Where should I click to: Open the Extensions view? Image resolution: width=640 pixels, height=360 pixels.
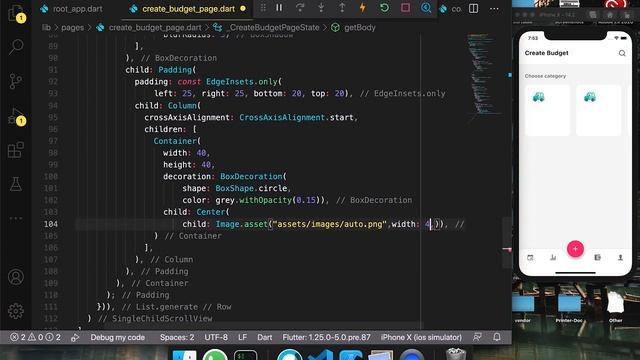[x=16, y=150]
